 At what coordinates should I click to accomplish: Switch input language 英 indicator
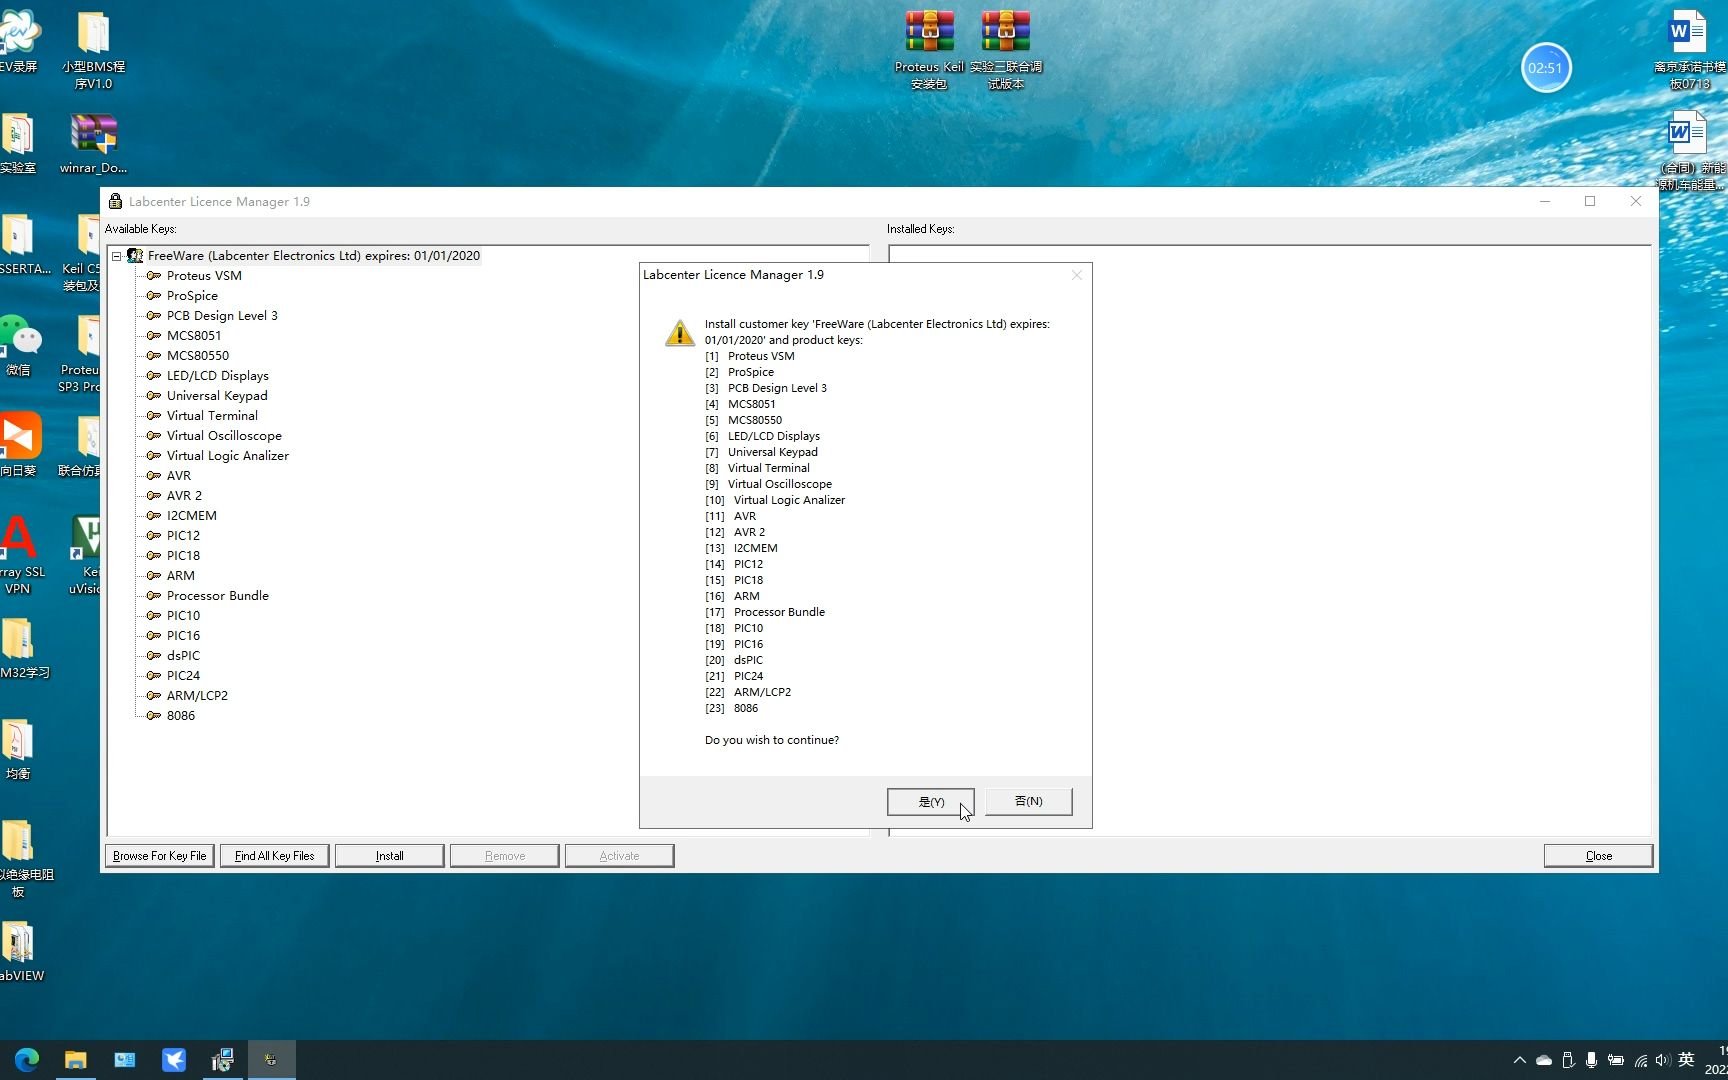(x=1687, y=1060)
